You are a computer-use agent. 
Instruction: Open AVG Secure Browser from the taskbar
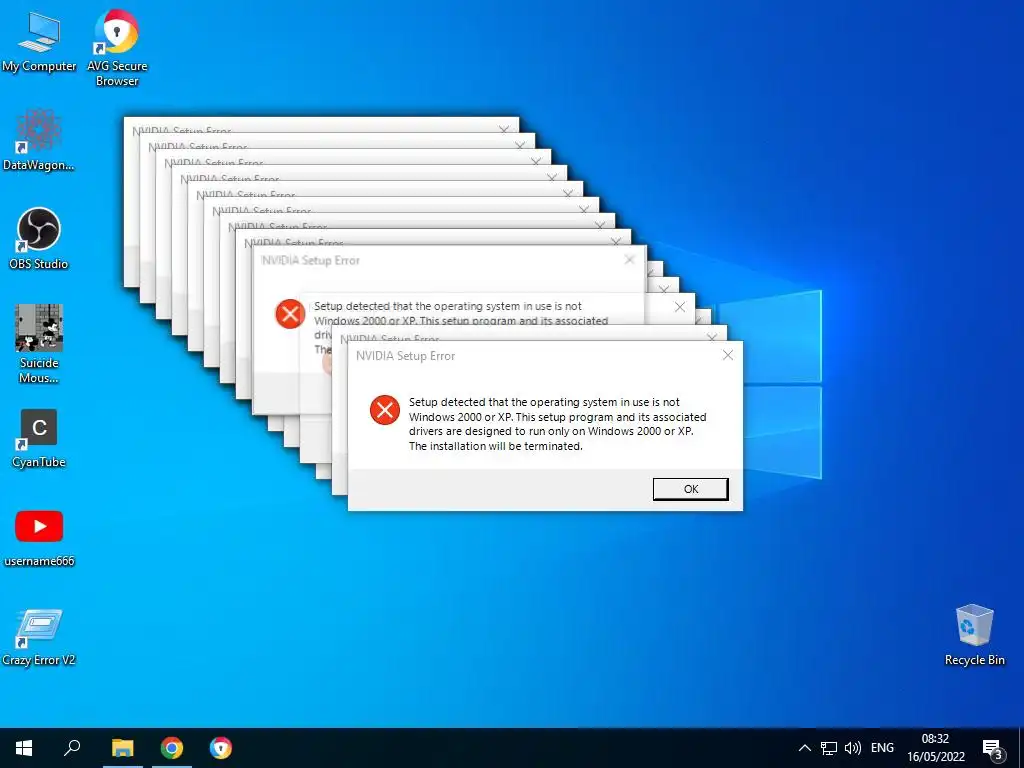[x=221, y=748]
